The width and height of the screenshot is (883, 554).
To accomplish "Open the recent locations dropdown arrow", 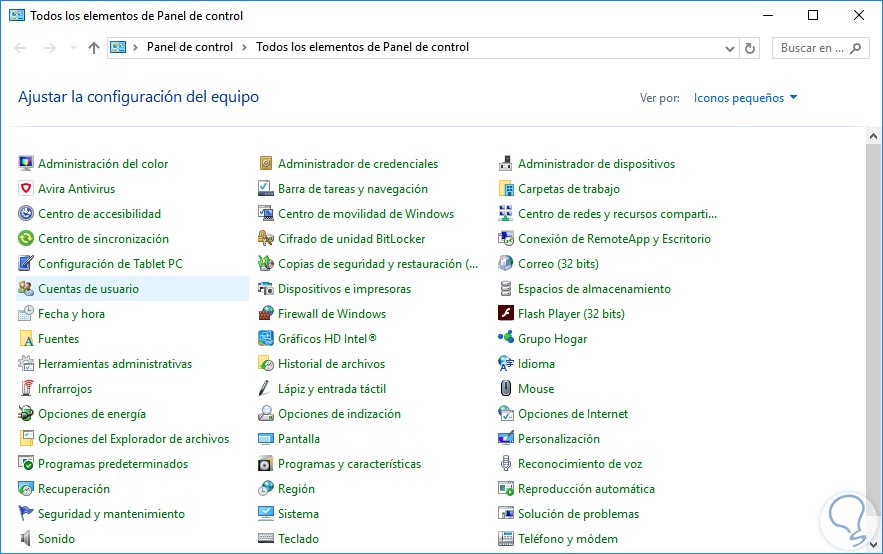I will [73, 48].
